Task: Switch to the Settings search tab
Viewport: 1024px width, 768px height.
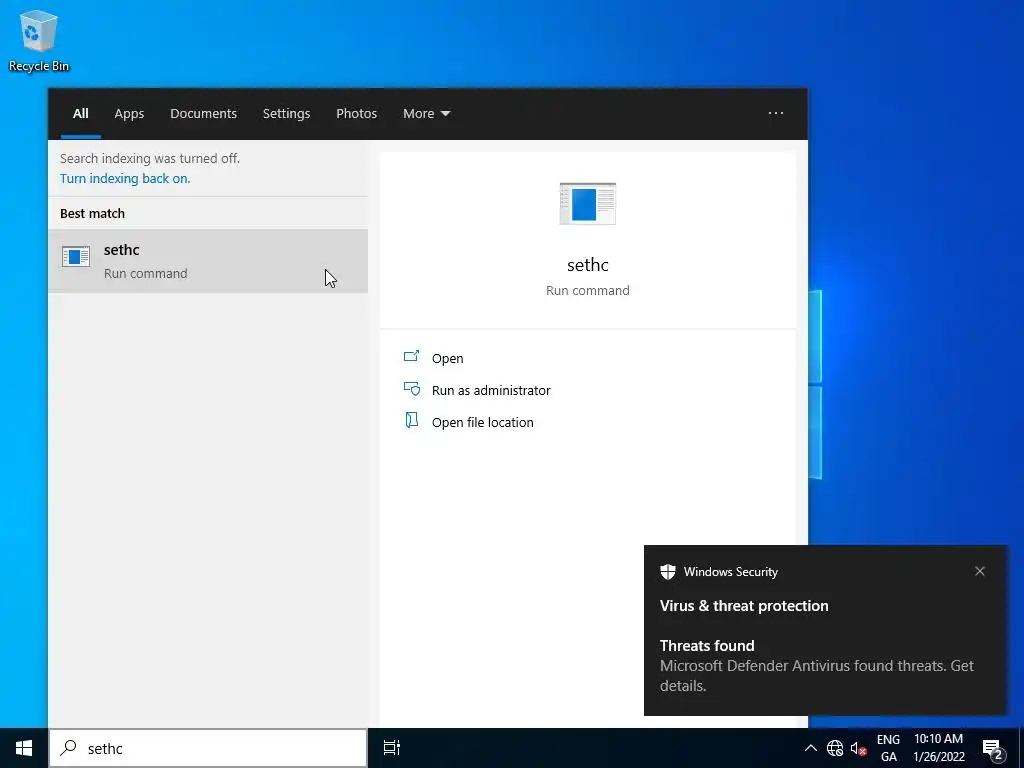Action: click(286, 114)
